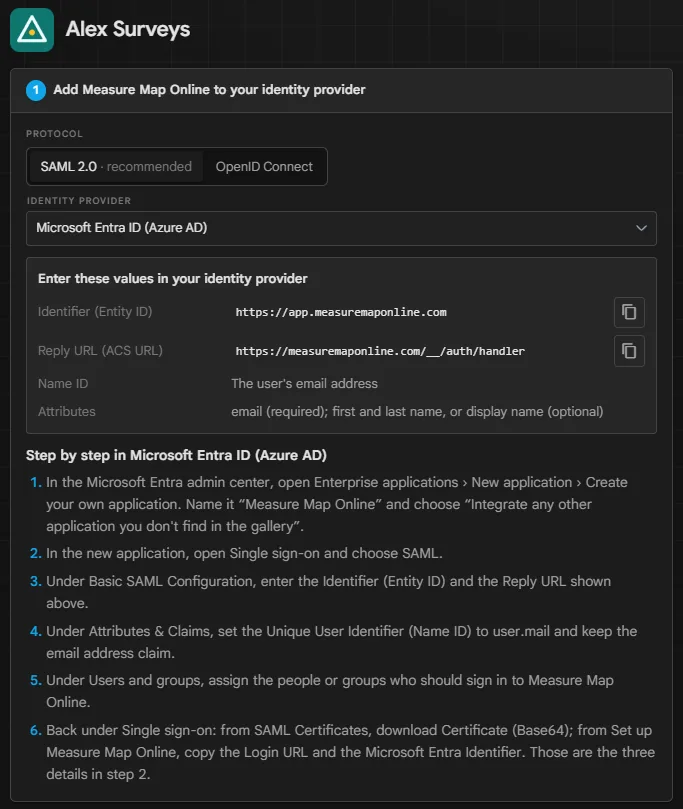
Task: Open the Identity Provider dropdown
Action: tap(341, 228)
